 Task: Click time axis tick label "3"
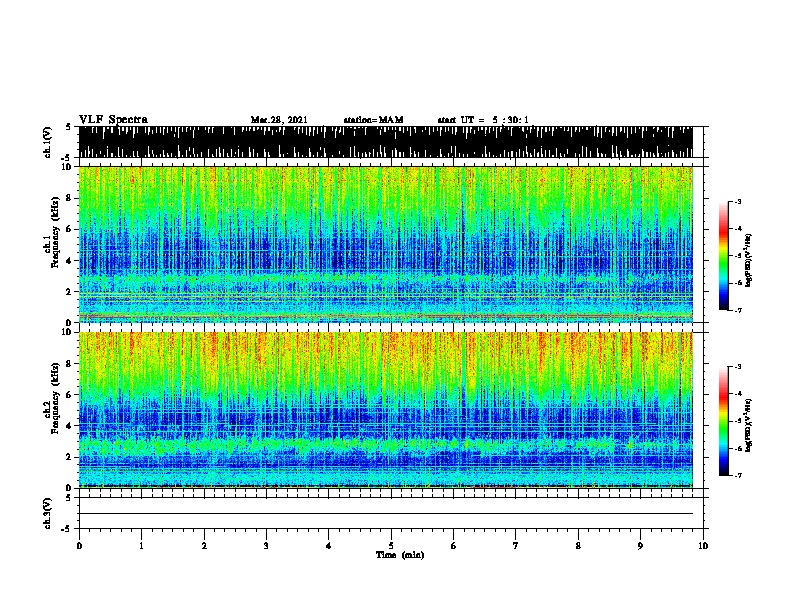(266, 546)
